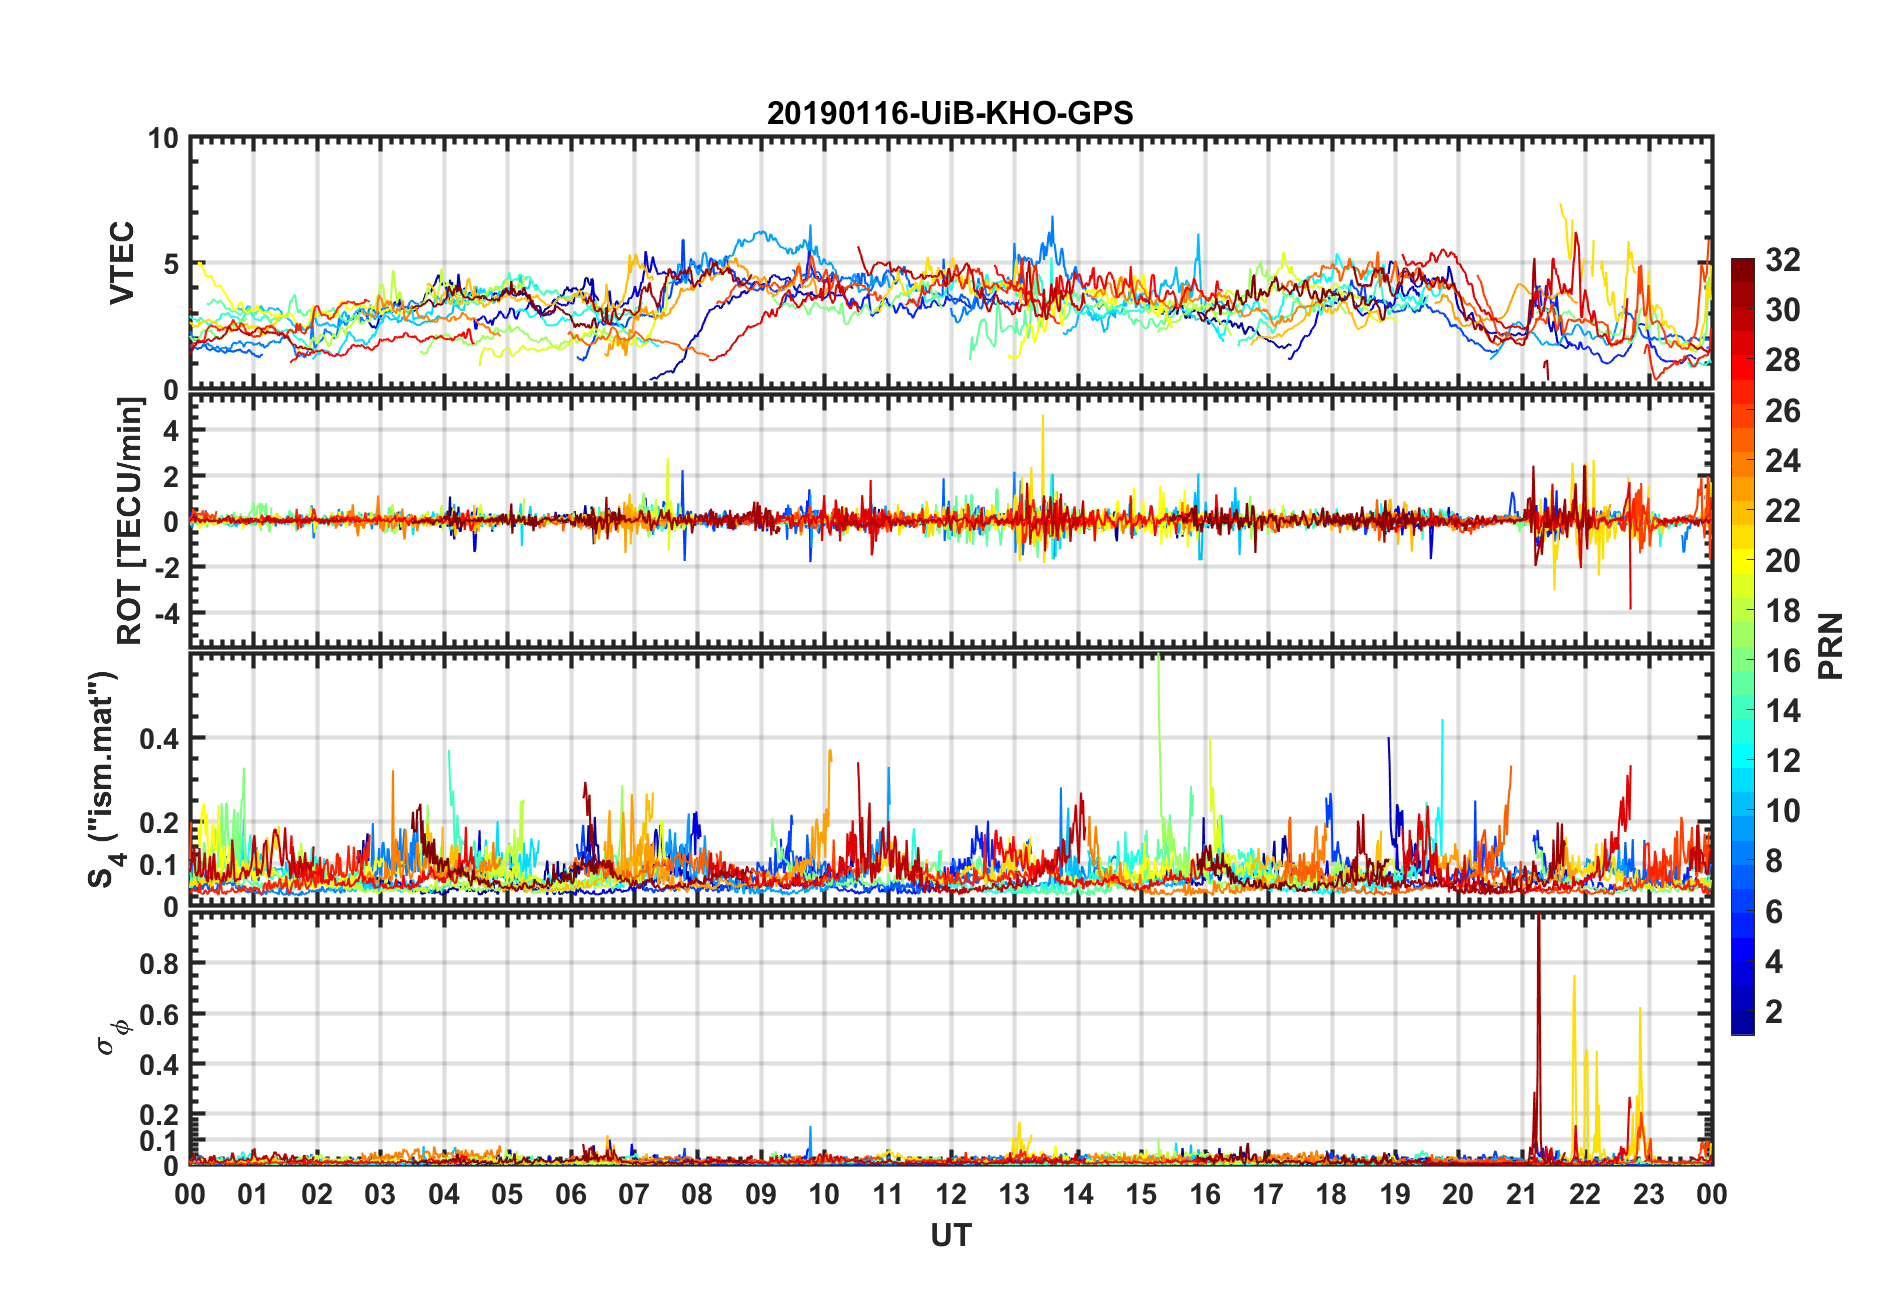Click colorbar tick value 16
Viewport: 1902px width, 1292px height.
click(1783, 660)
